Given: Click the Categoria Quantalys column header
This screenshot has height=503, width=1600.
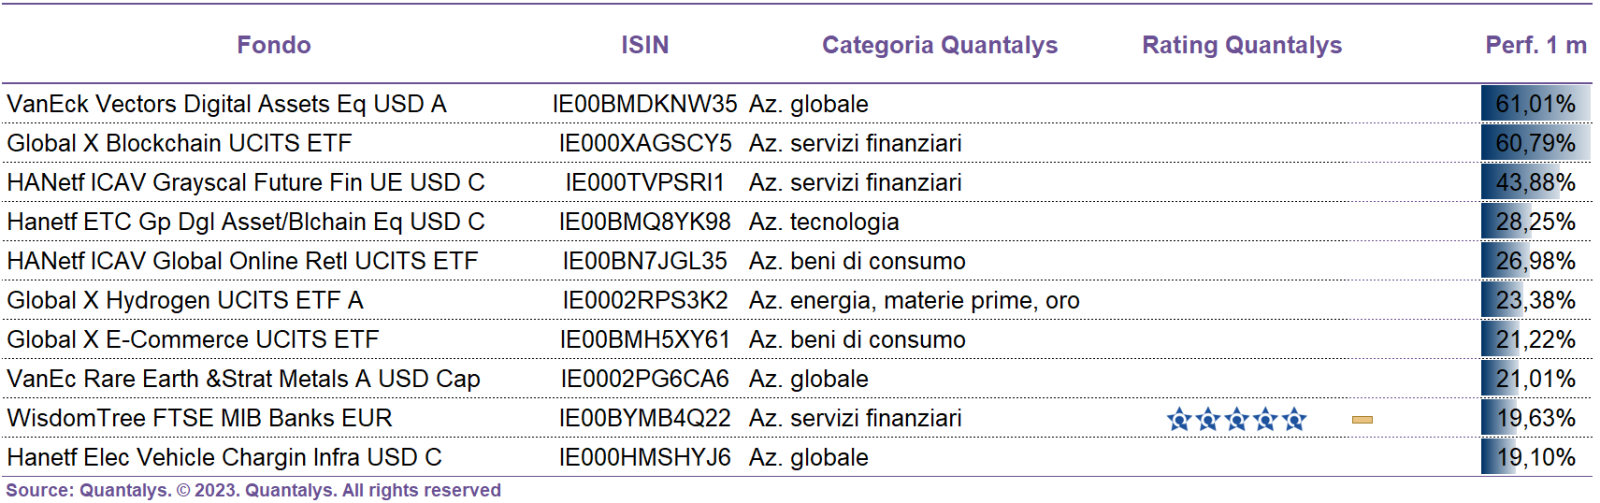Looking at the screenshot, I should (940, 45).
